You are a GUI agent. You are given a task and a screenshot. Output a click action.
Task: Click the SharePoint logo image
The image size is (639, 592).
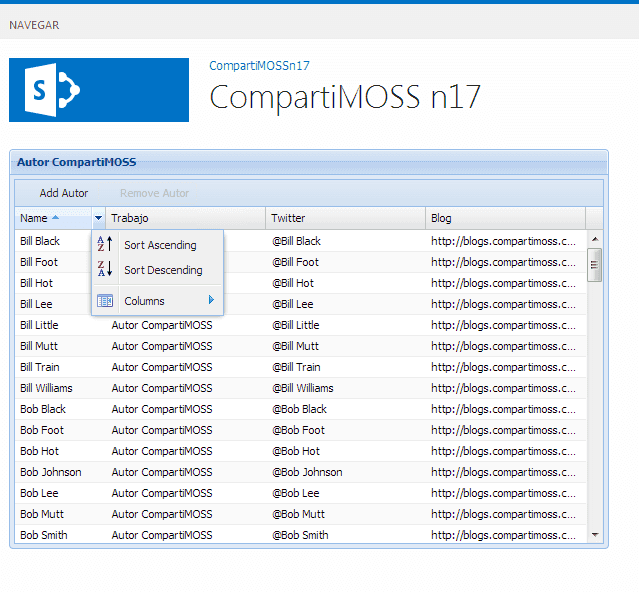click(99, 90)
